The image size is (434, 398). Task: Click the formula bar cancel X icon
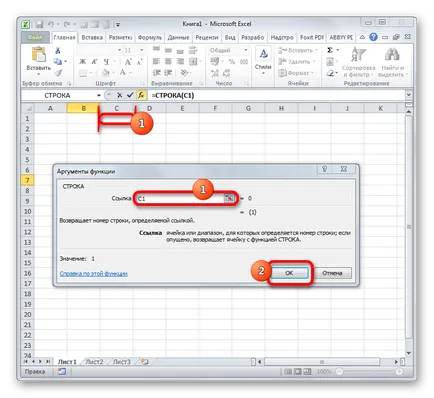(x=119, y=95)
